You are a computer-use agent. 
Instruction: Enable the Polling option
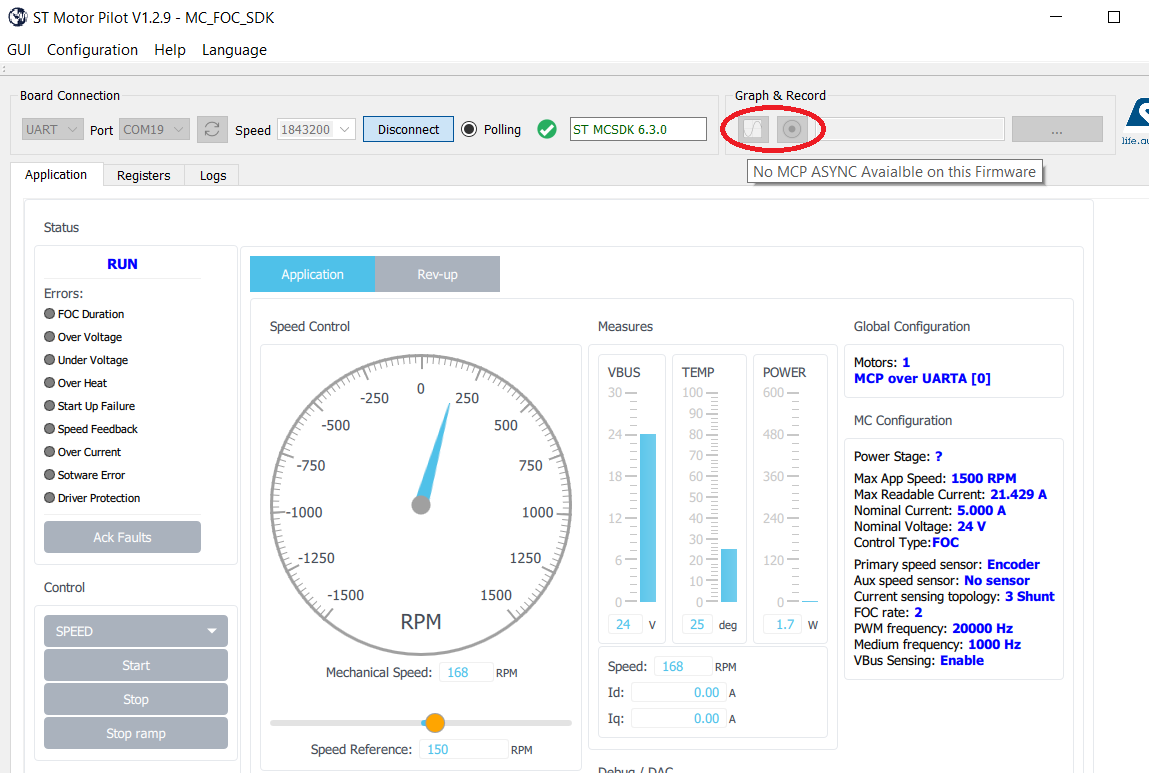tap(469, 129)
